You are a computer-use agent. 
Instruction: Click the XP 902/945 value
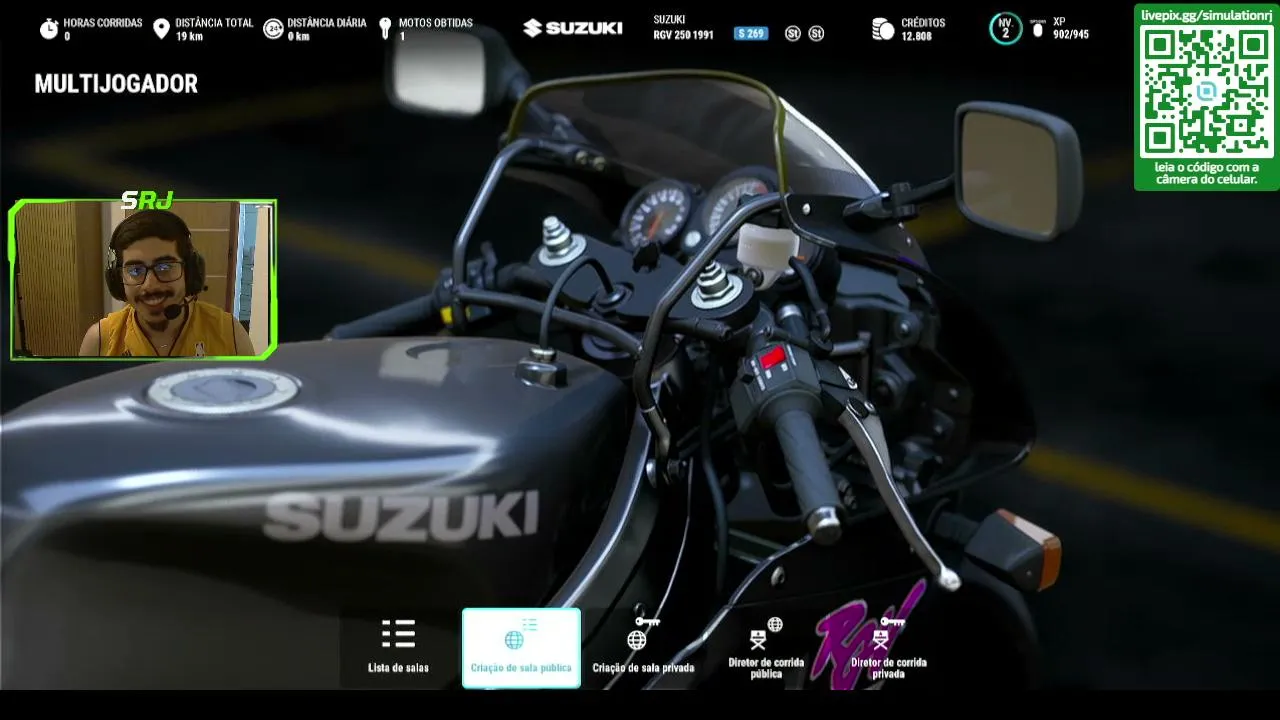coord(1071,35)
